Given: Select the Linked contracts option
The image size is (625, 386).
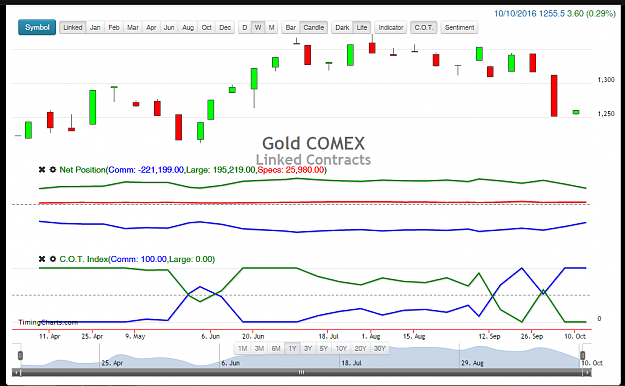Looking at the screenshot, I should [x=73, y=28].
